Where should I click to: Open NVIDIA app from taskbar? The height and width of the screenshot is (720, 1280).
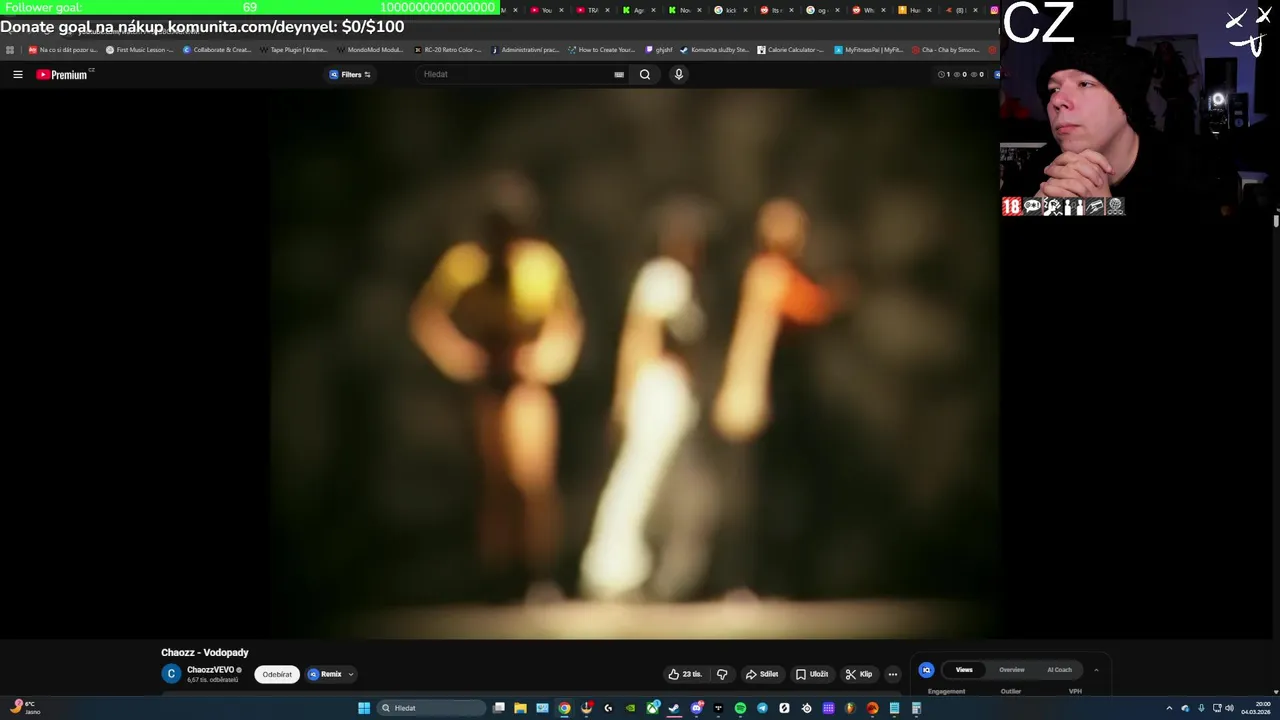(x=630, y=708)
